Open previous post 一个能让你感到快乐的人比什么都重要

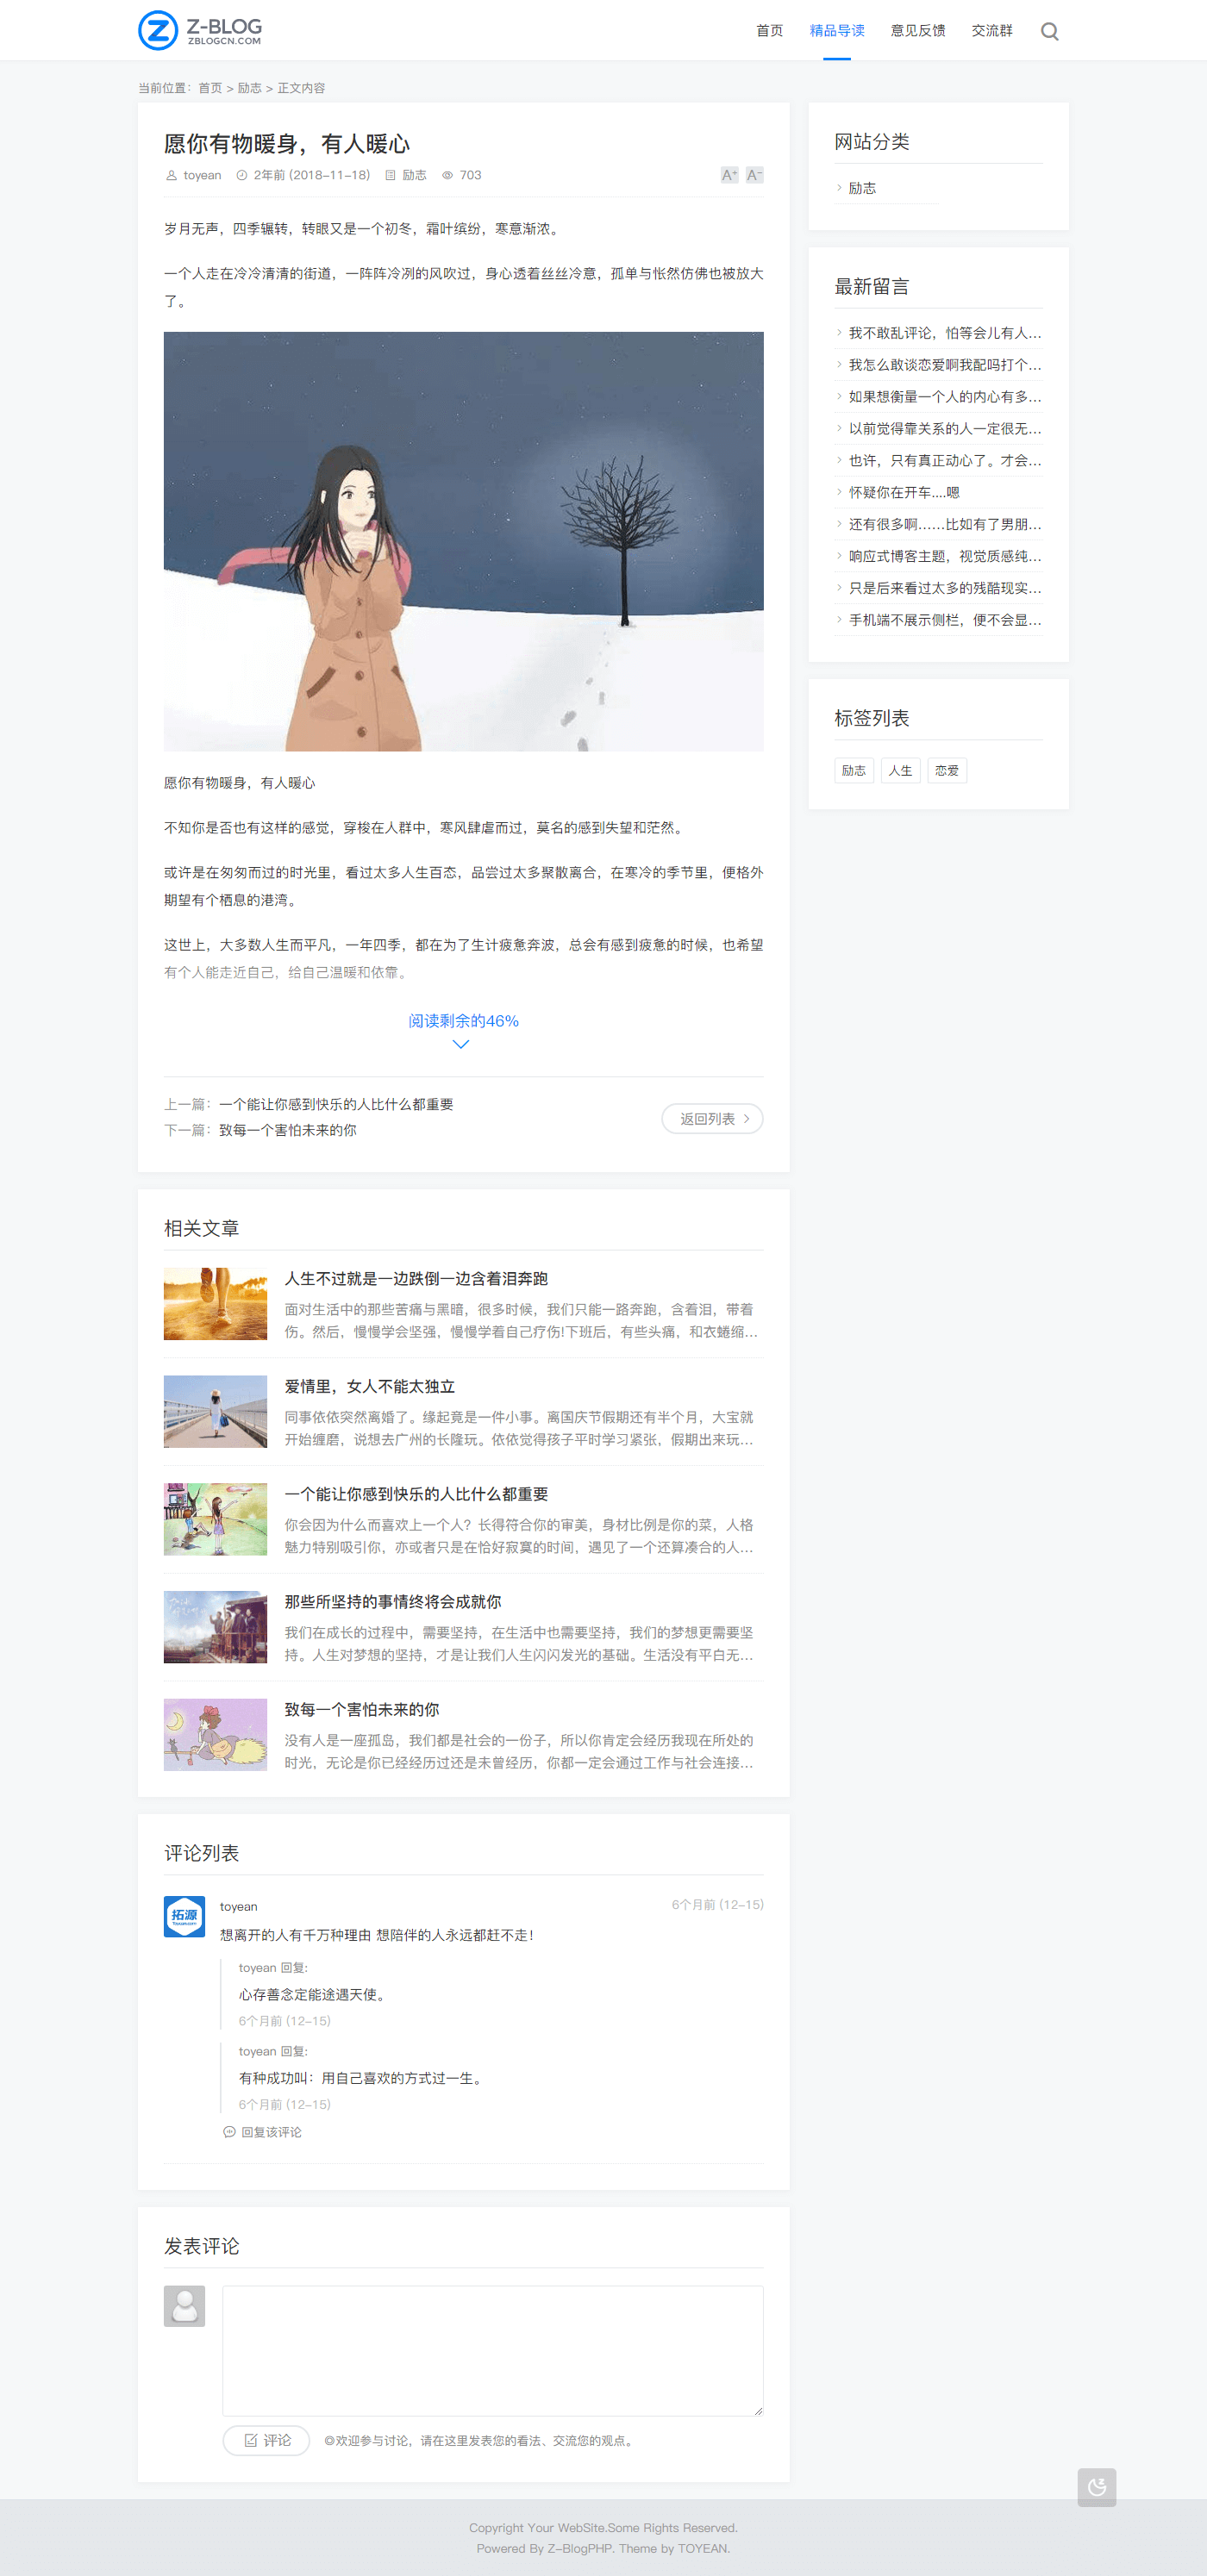tap(336, 1104)
